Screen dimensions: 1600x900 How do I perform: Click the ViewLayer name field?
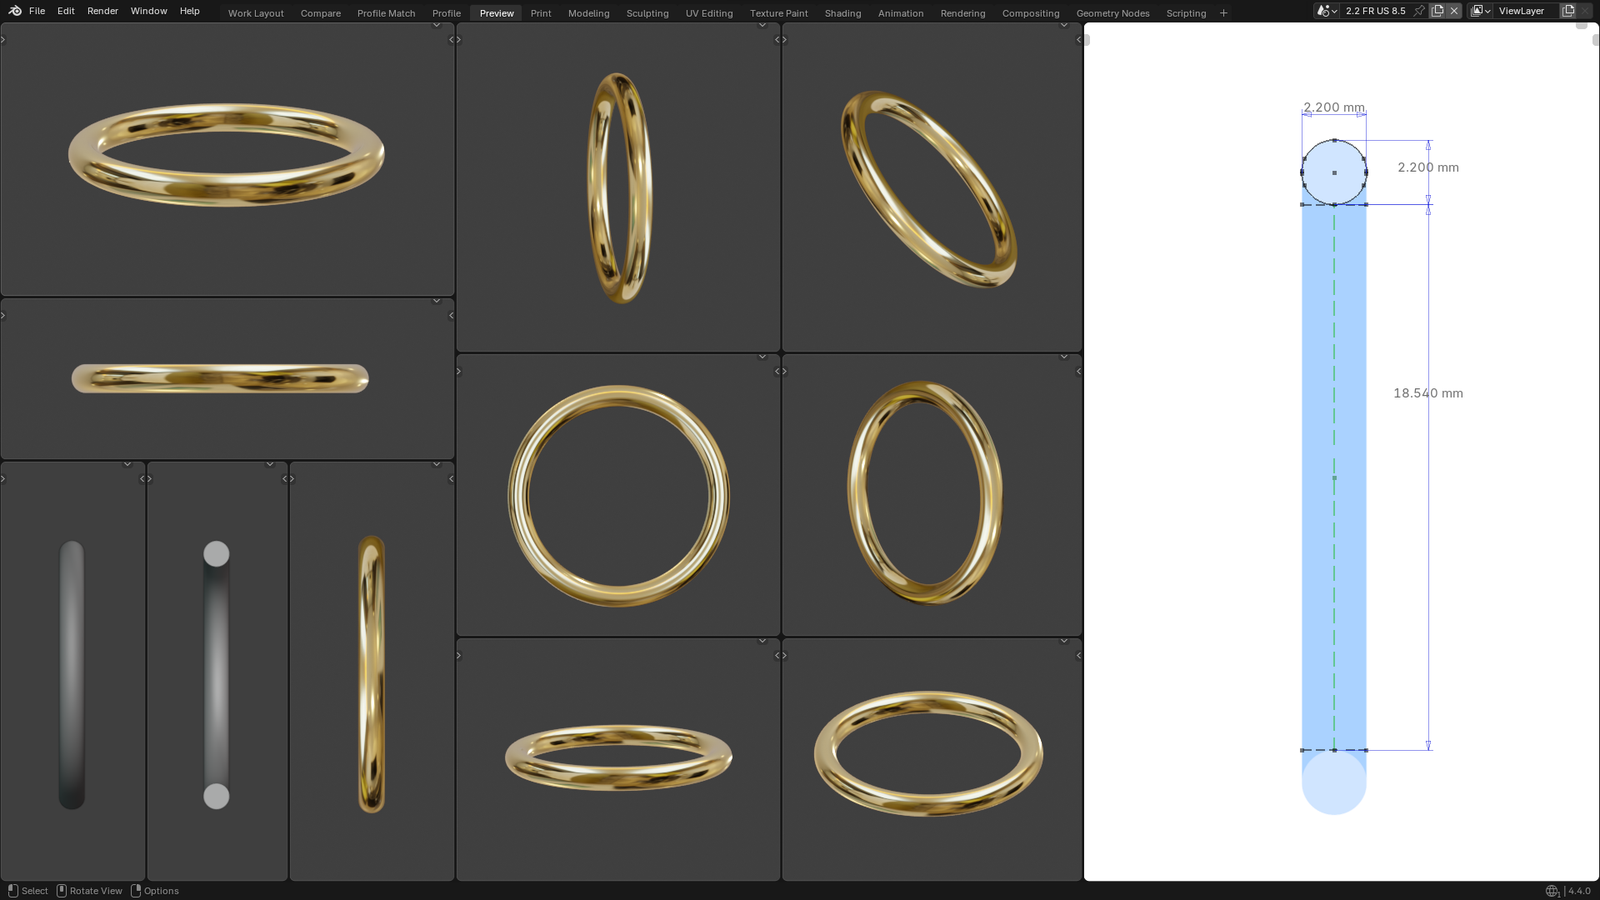coord(1521,11)
